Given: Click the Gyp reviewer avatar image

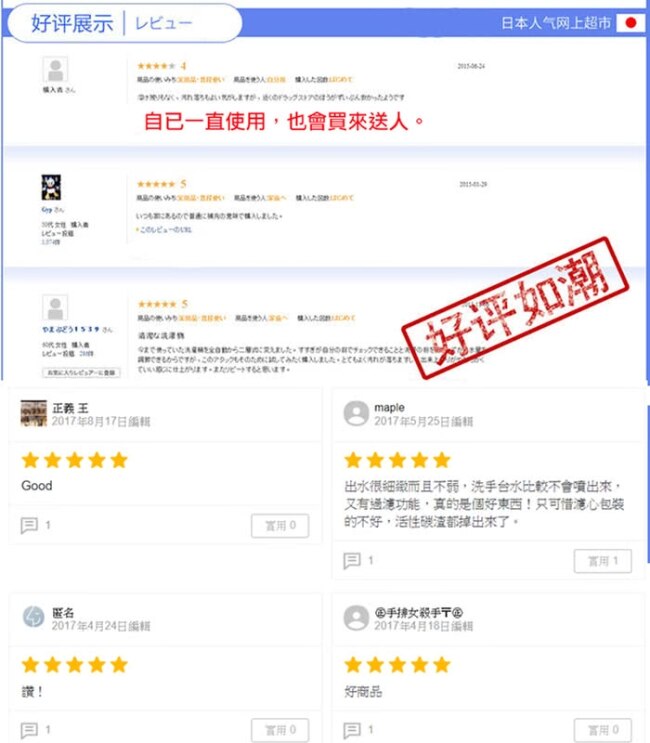Looking at the screenshot, I should pyautogui.click(x=51, y=188).
